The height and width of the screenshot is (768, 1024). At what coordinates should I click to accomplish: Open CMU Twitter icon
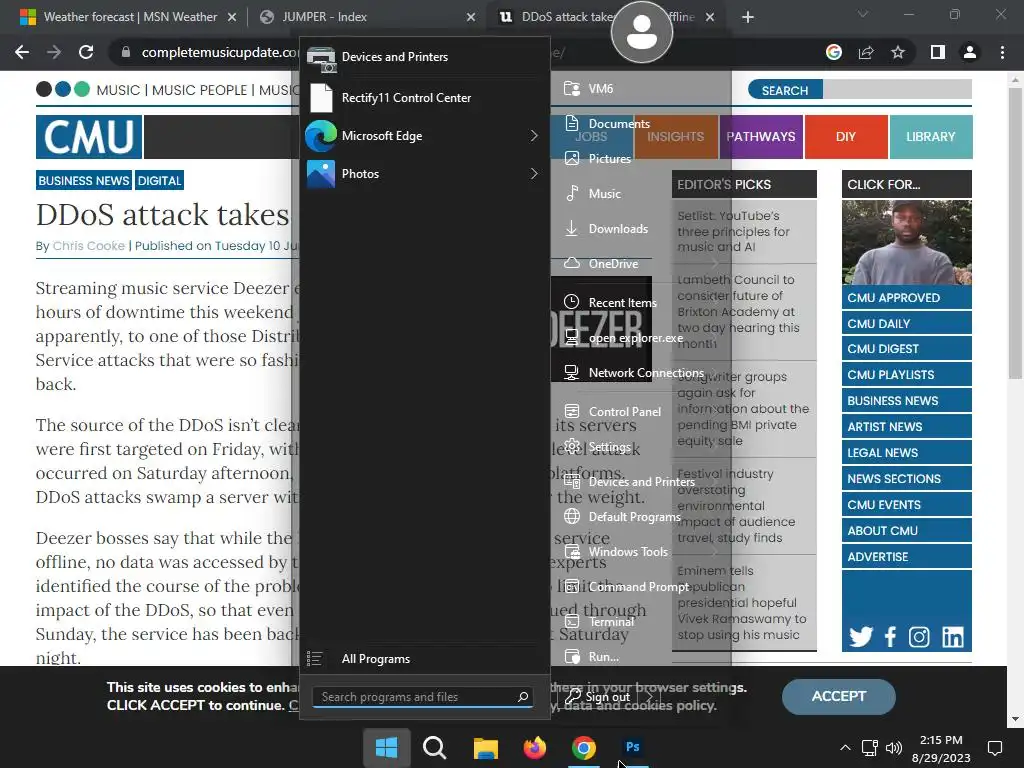coord(861,637)
